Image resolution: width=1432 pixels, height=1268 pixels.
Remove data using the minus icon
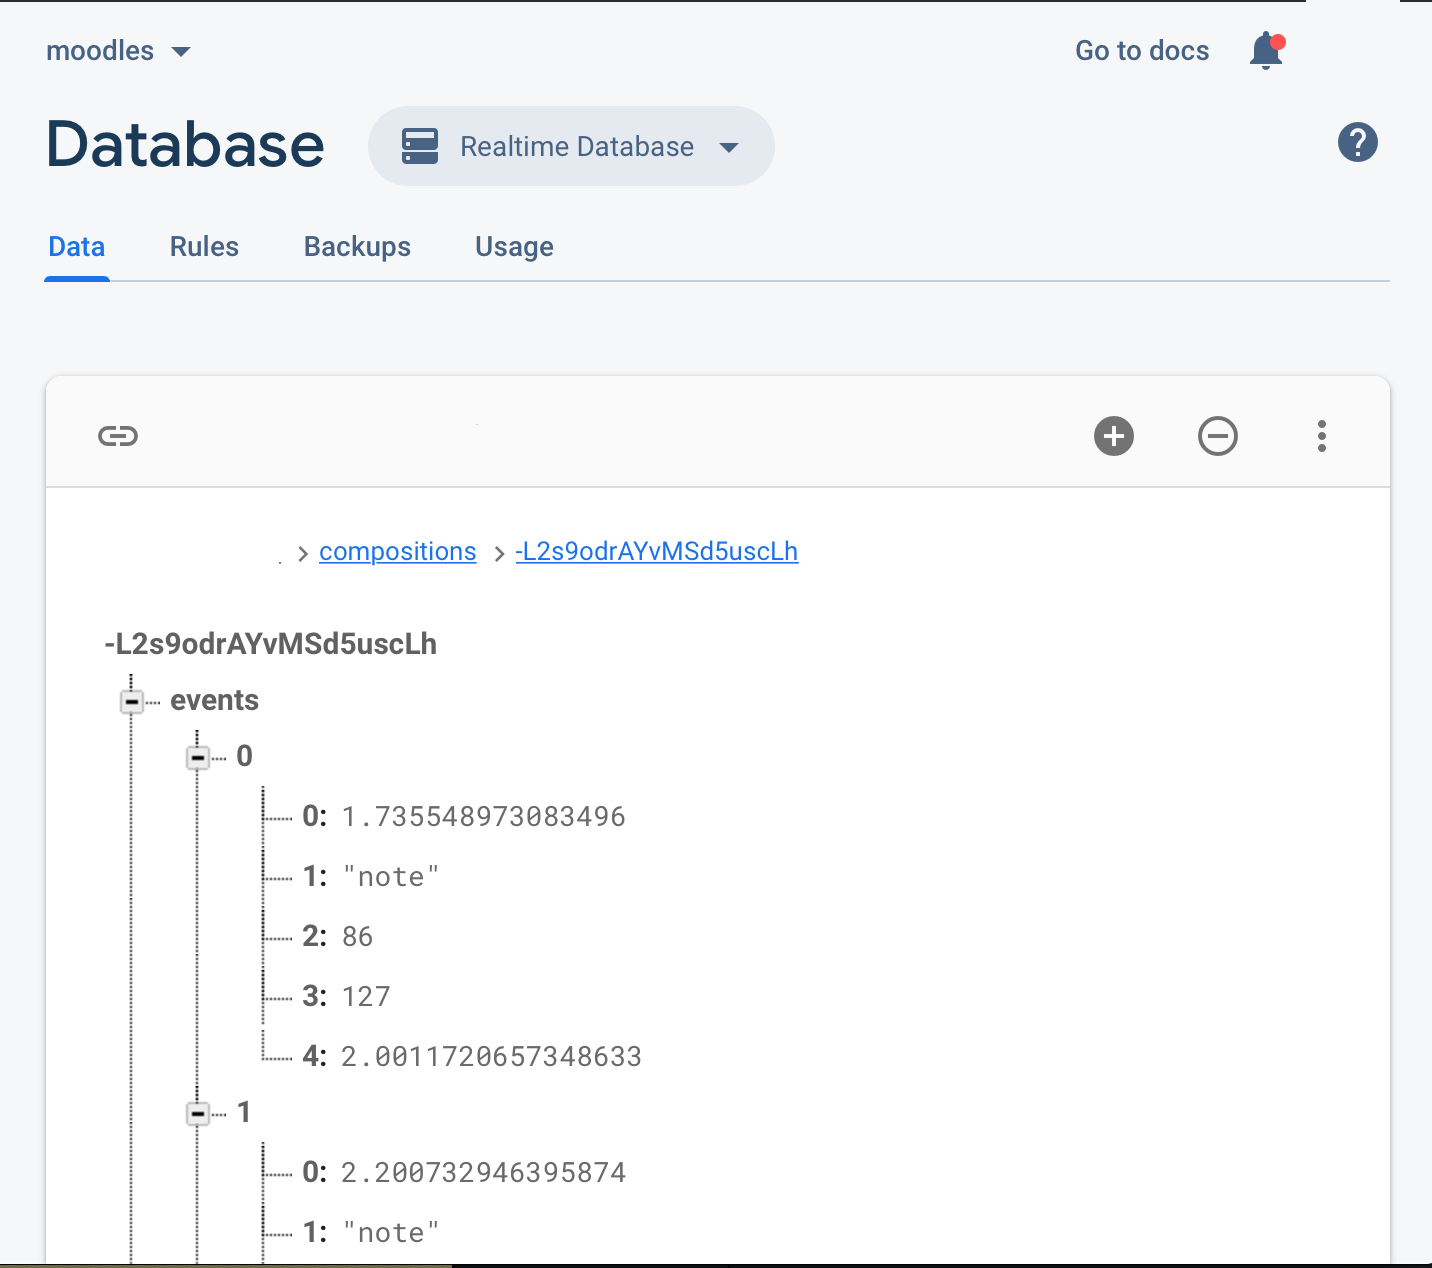1218,436
